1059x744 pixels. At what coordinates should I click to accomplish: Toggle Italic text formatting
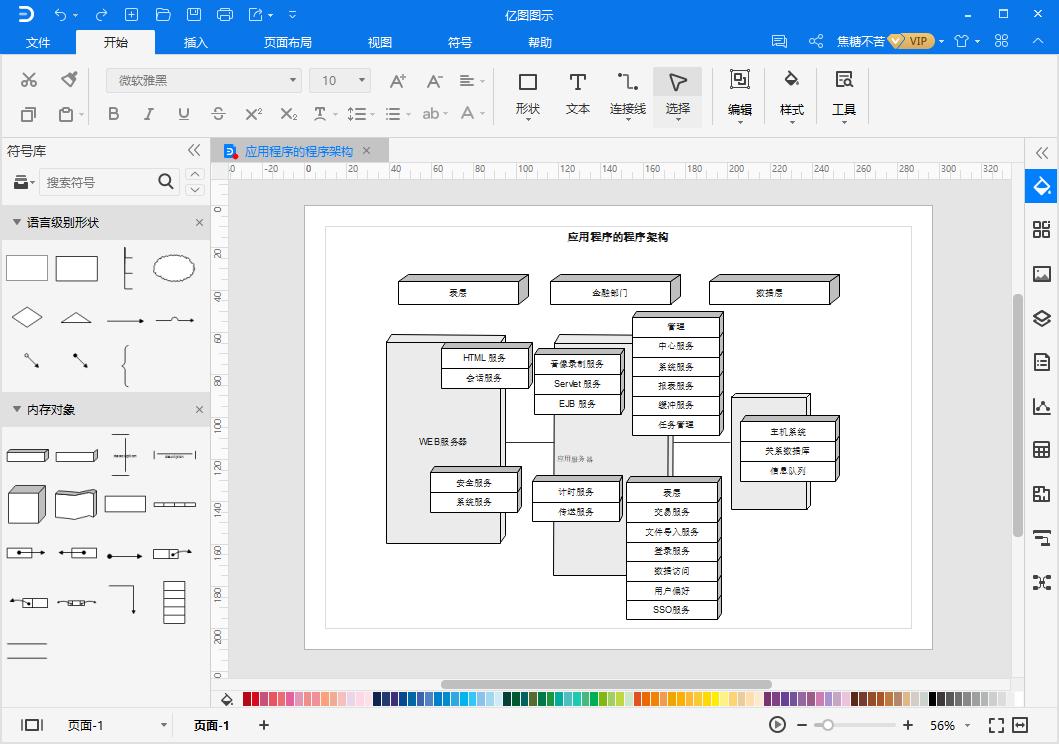(x=148, y=114)
